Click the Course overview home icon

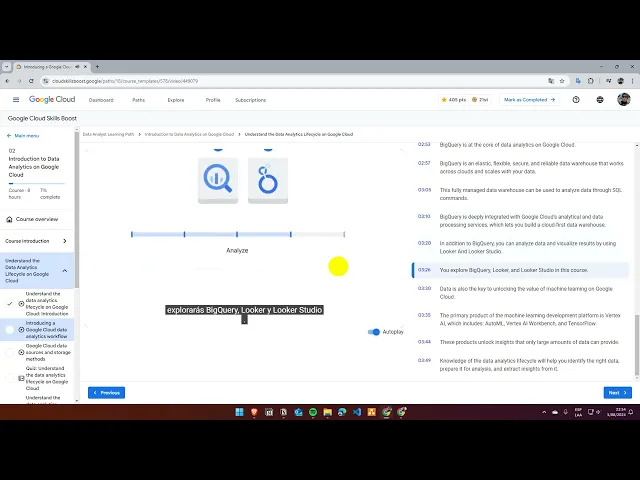(9, 219)
